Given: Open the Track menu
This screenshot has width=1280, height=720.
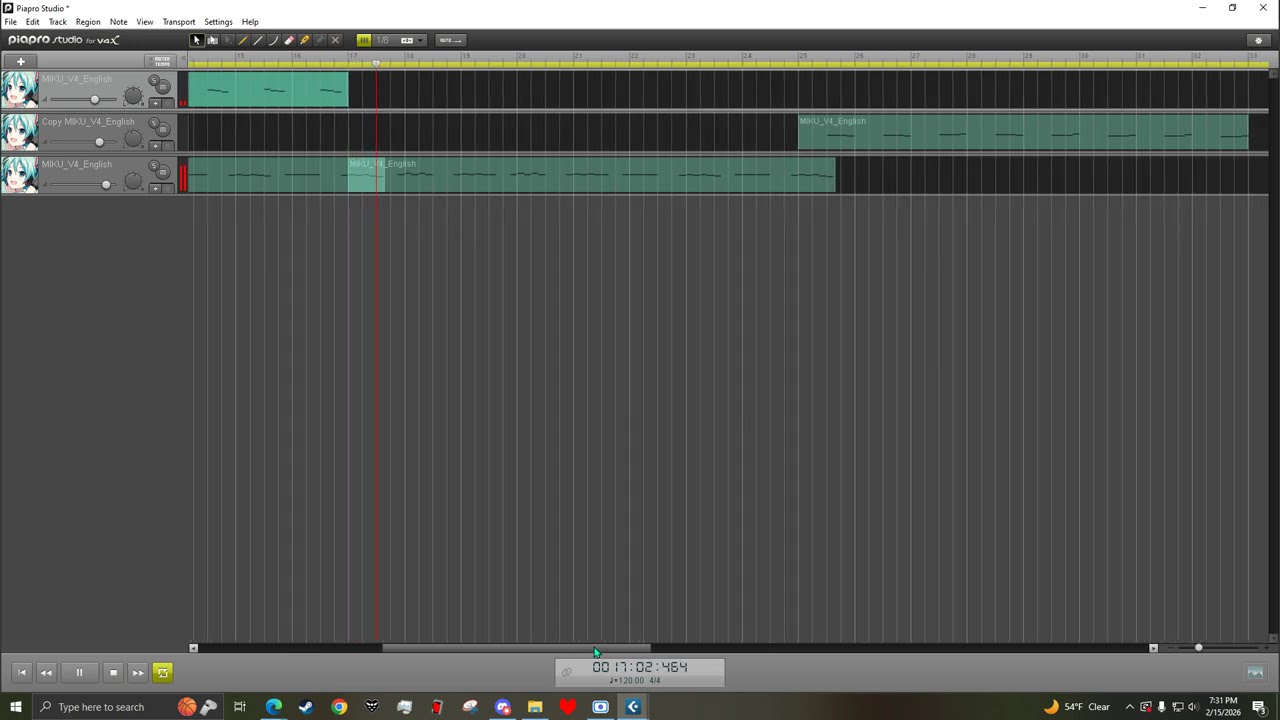Looking at the screenshot, I should pos(57,22).
